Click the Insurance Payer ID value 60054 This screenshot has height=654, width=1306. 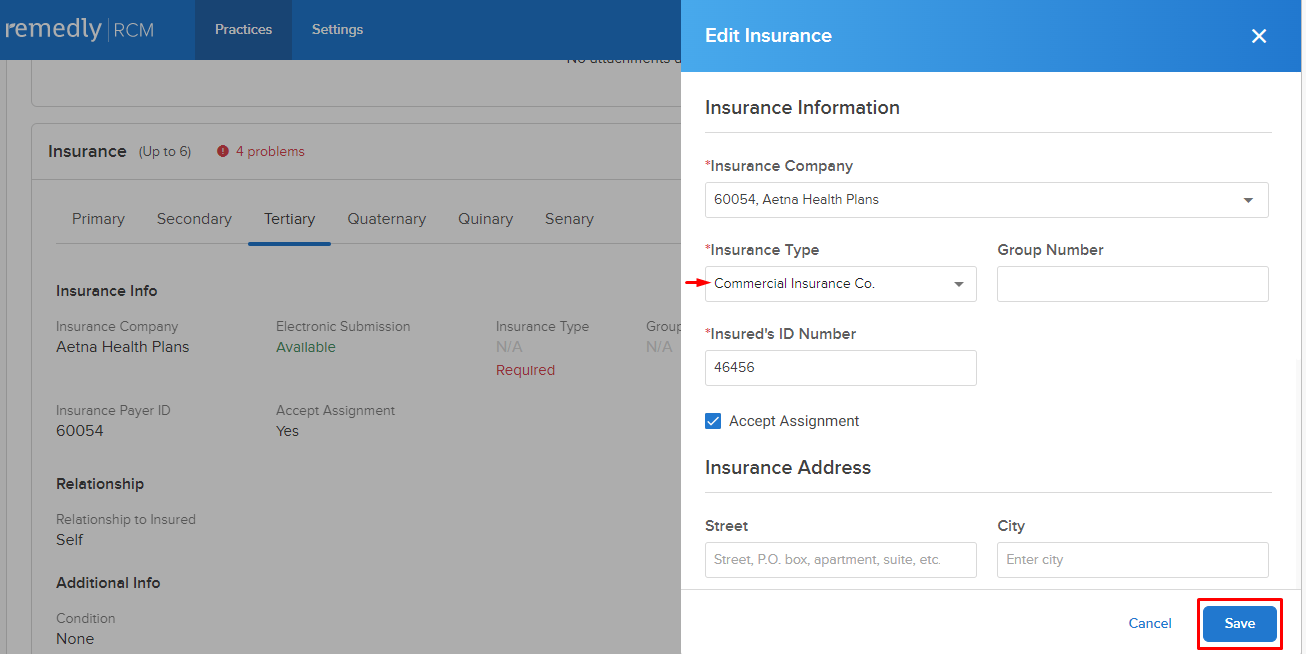80,431
